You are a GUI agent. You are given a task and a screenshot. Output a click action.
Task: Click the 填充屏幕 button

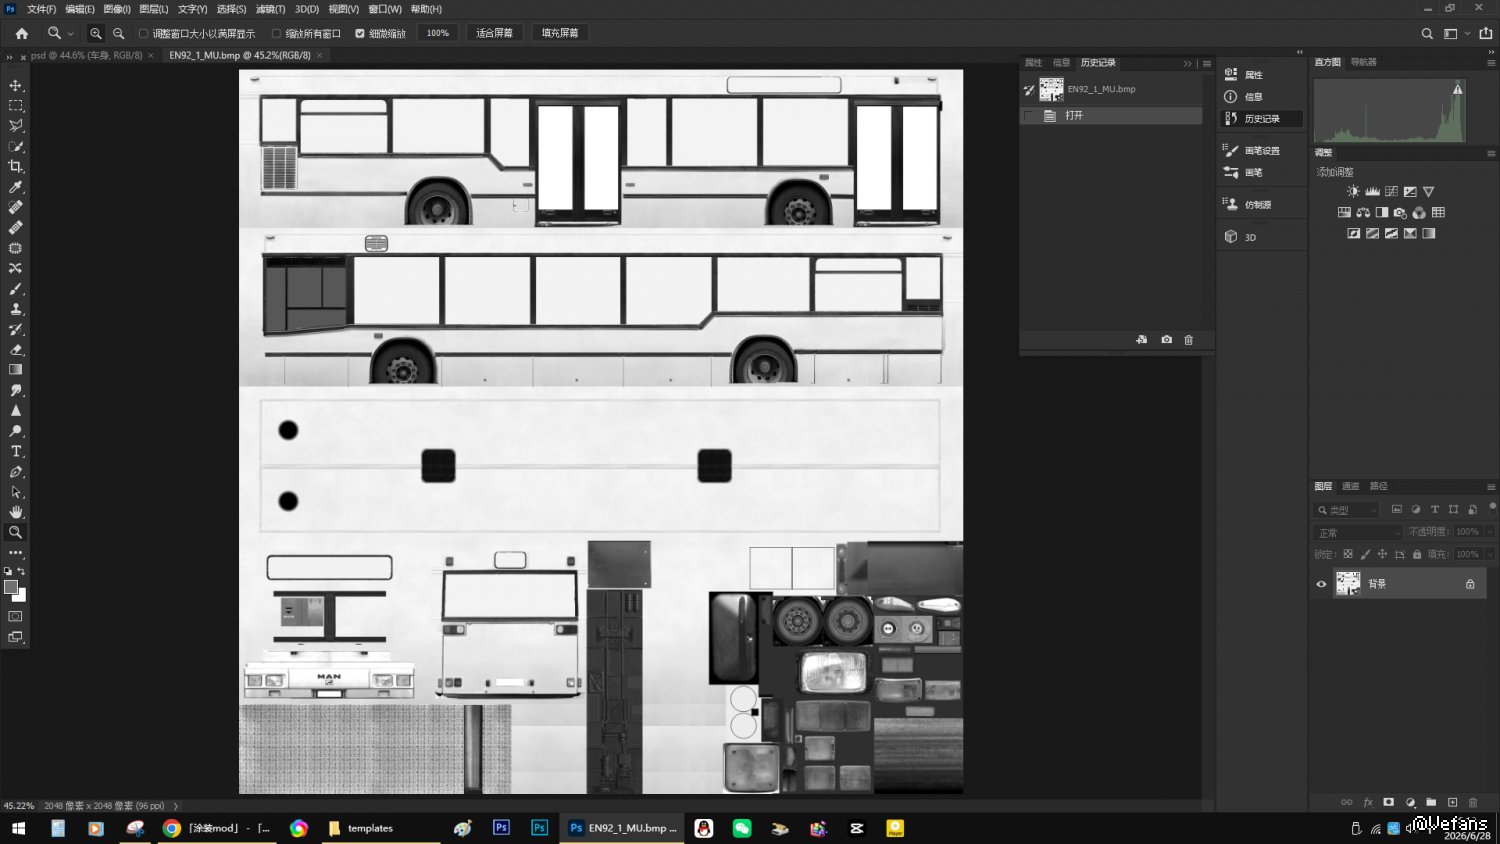[x=560, y=33]
